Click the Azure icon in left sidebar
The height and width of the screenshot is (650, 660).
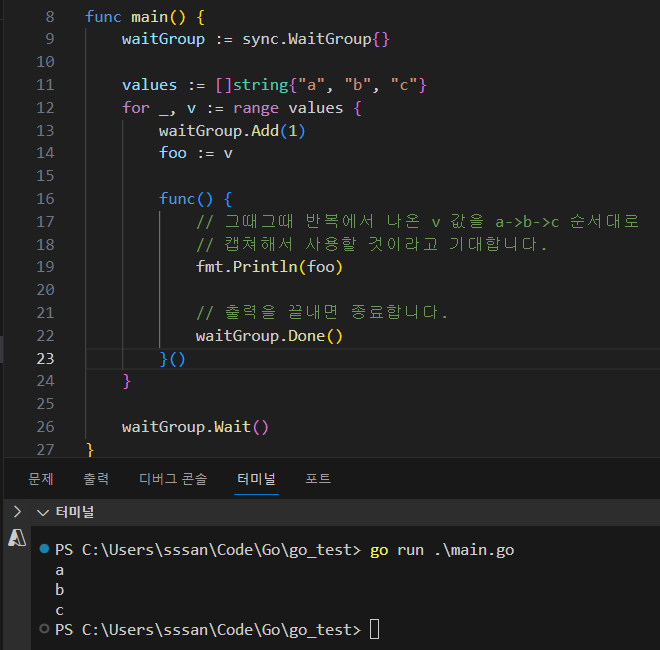[x=16, y=538]
